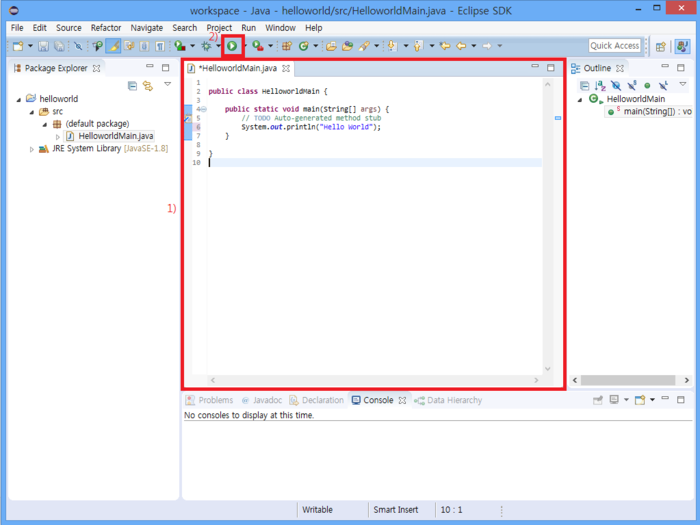Collapse HelloworldMain class in Outline
This screenshot has height=525, width=700.
click(x=580, y=100)
